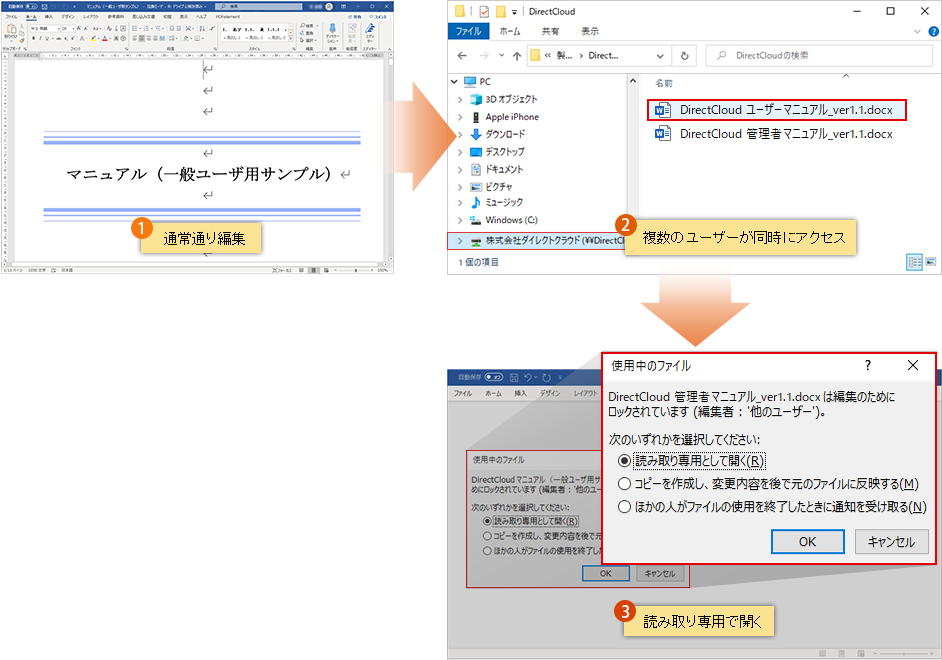This screenshot has width=942, height=660.
Task: Expand the 3D オブジェクト tree node
Action: [x=460, y=99]
